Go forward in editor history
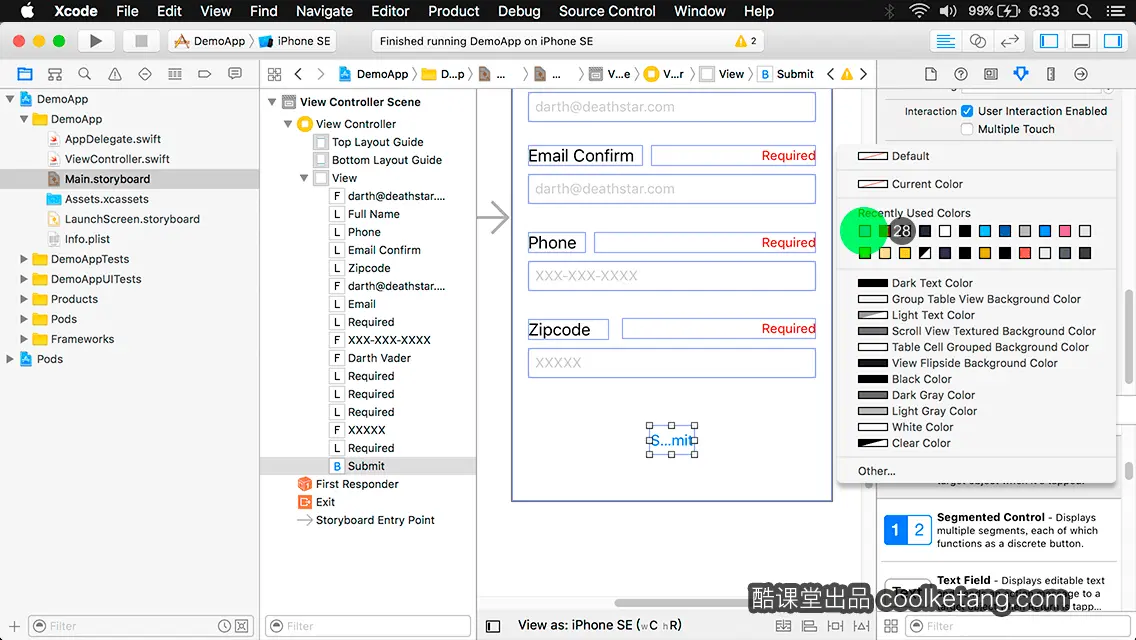Screen dimensions: 1136x640 click(321, 74)
